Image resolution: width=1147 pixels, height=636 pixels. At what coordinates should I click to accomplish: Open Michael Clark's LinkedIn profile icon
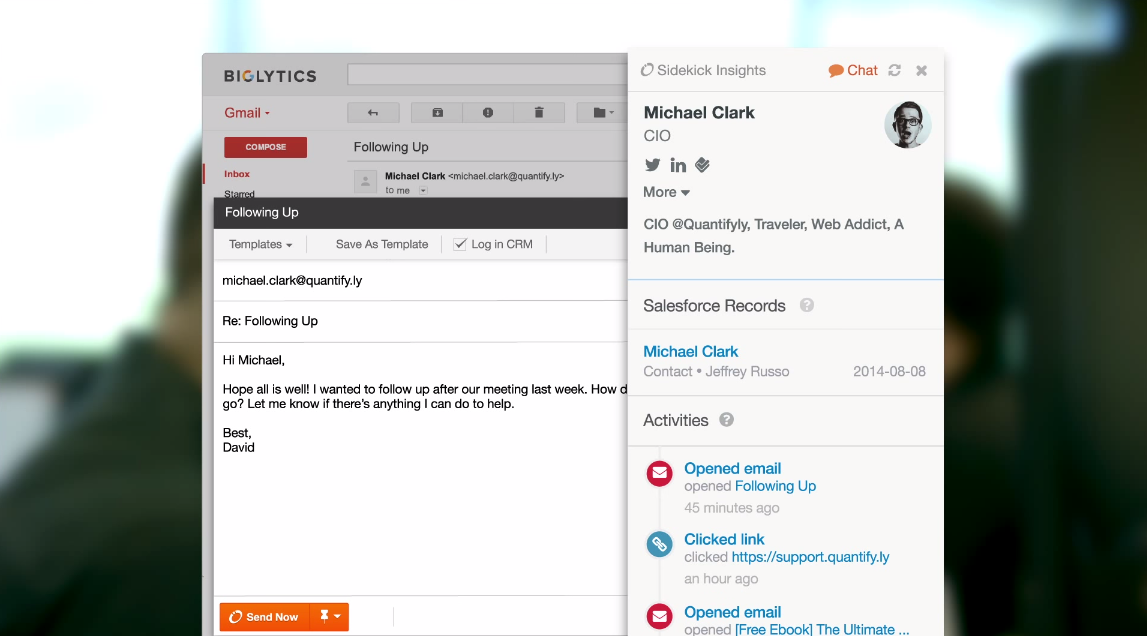pos(678,165)
